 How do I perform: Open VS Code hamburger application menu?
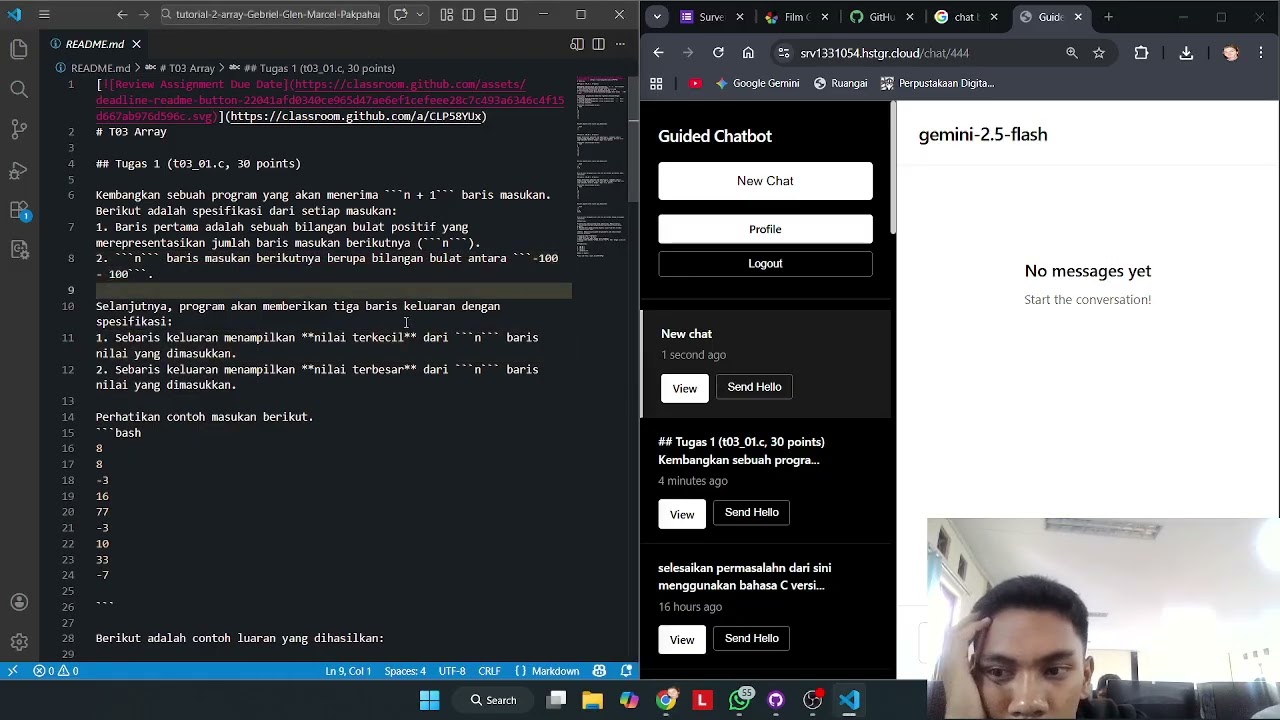(44, 14)
